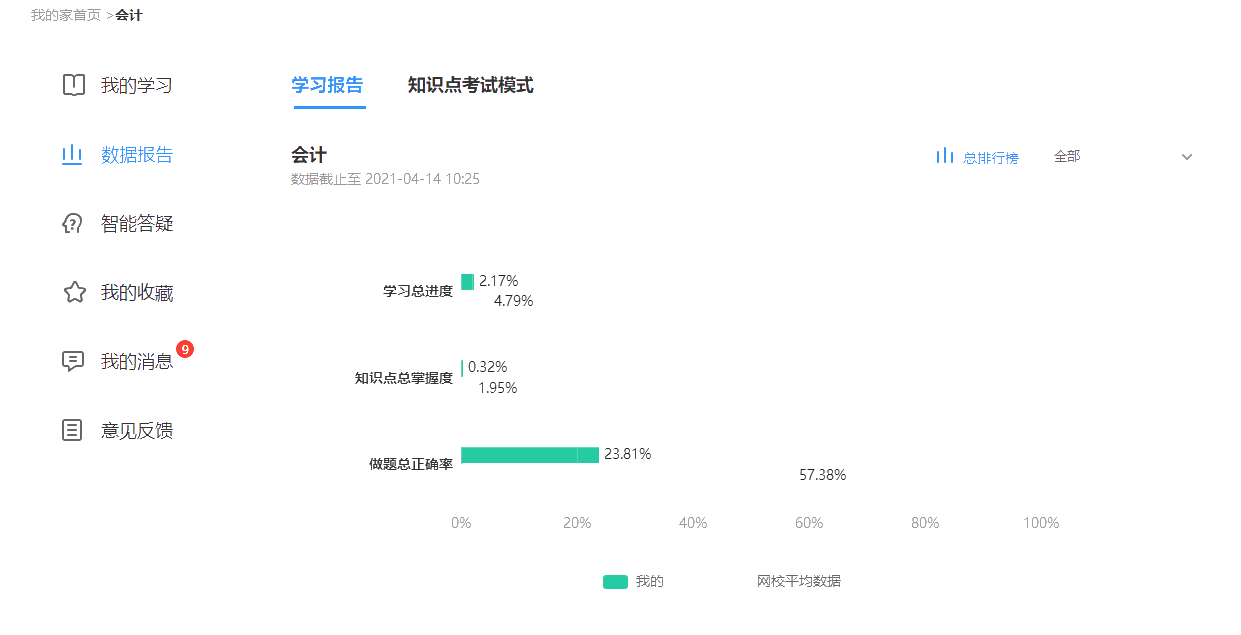Switch to the 知识点考试模式 tab

470,86
